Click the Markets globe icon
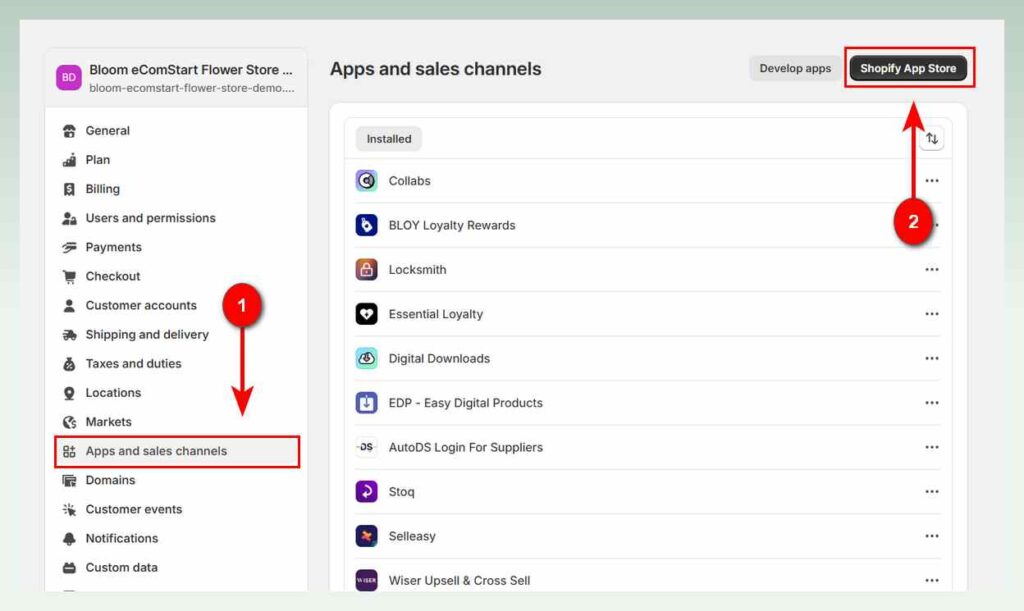The image size is (1024, 611). point(69,422)
